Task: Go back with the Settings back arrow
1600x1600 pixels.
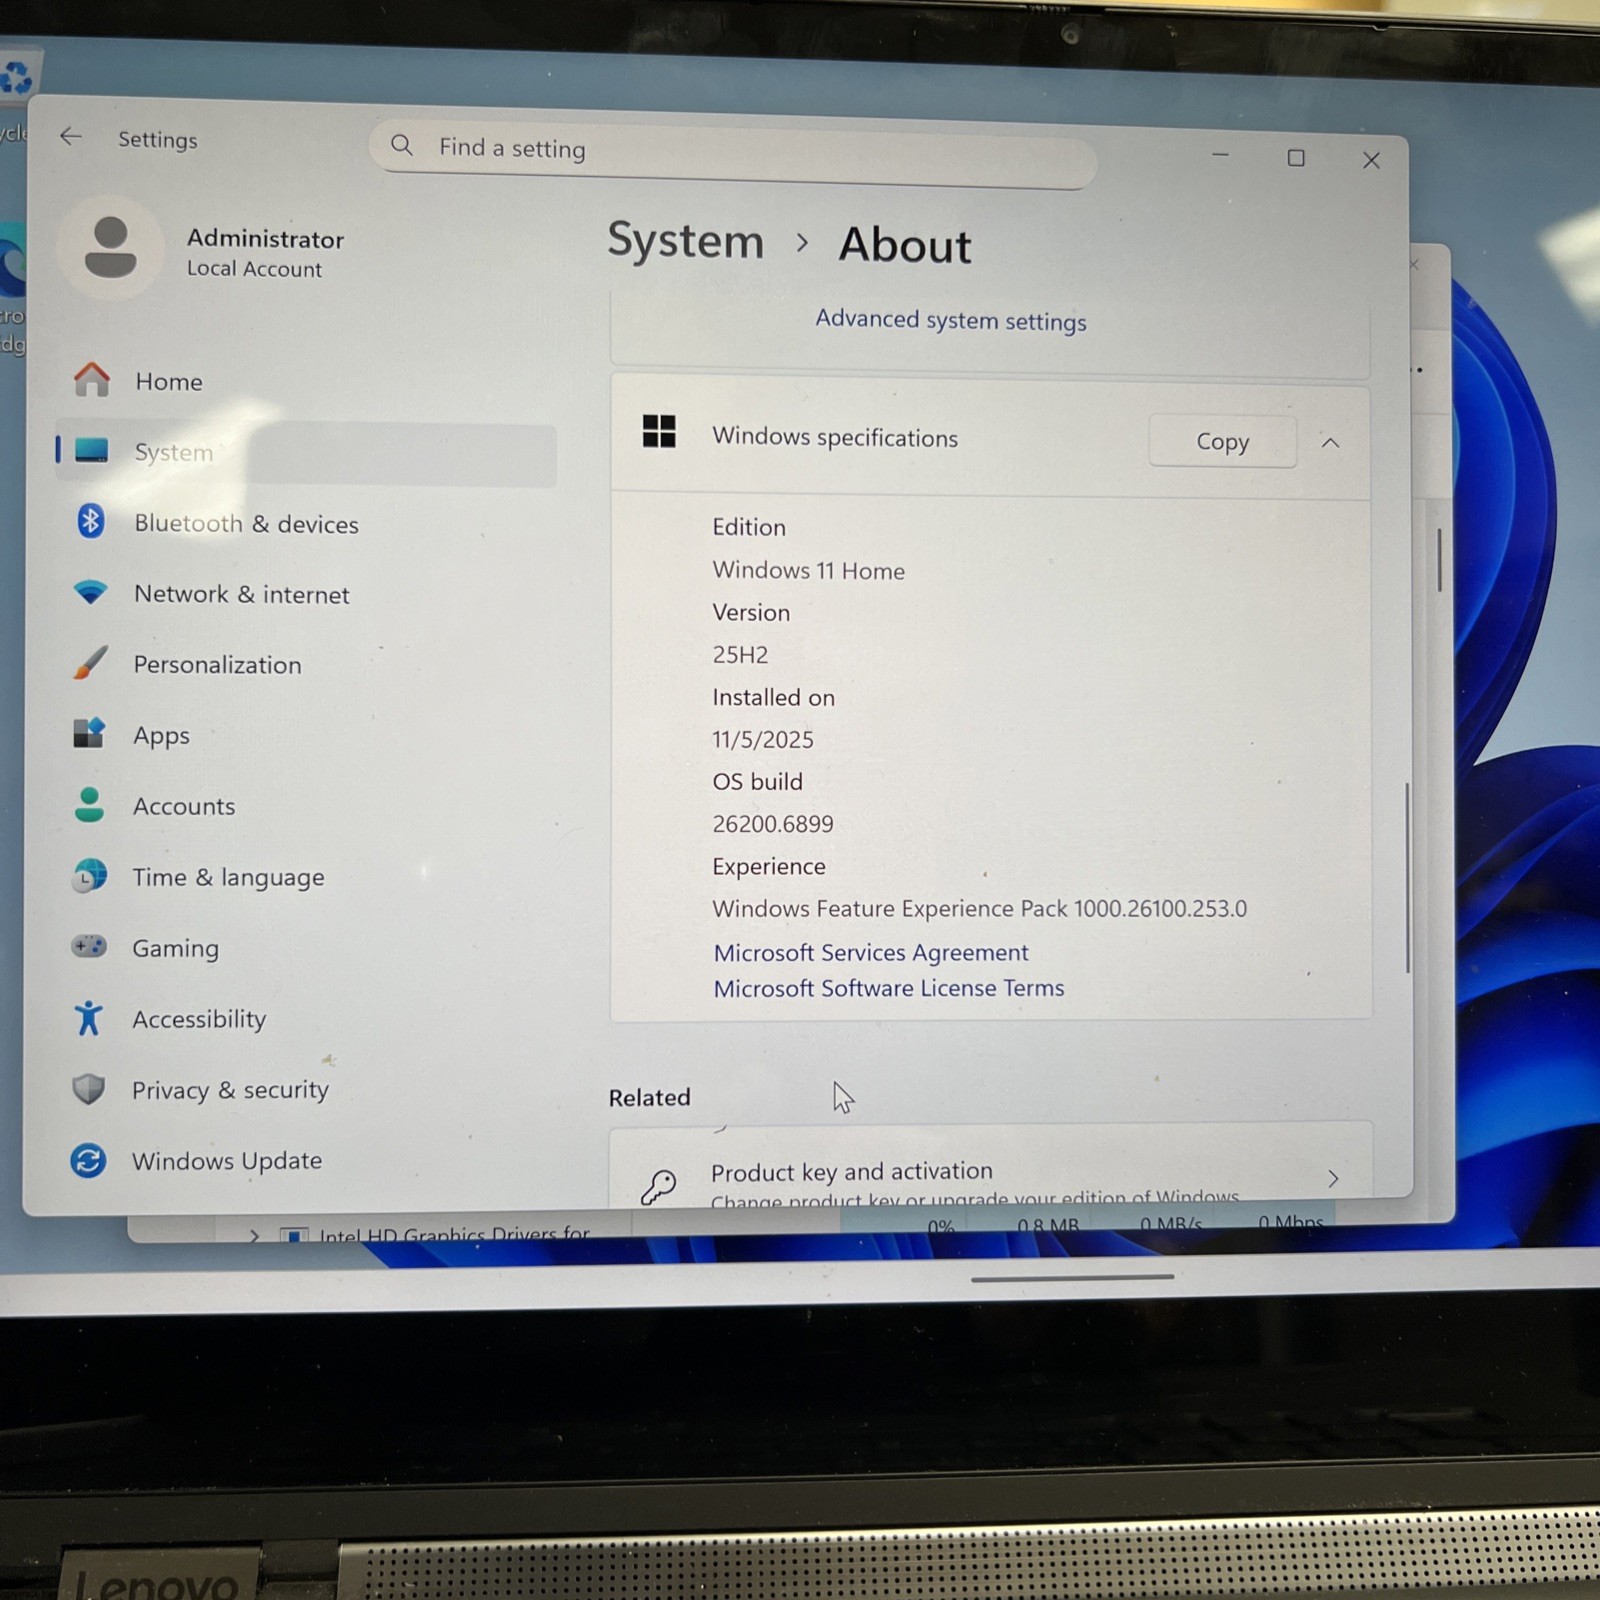Action: click(70, 136)
